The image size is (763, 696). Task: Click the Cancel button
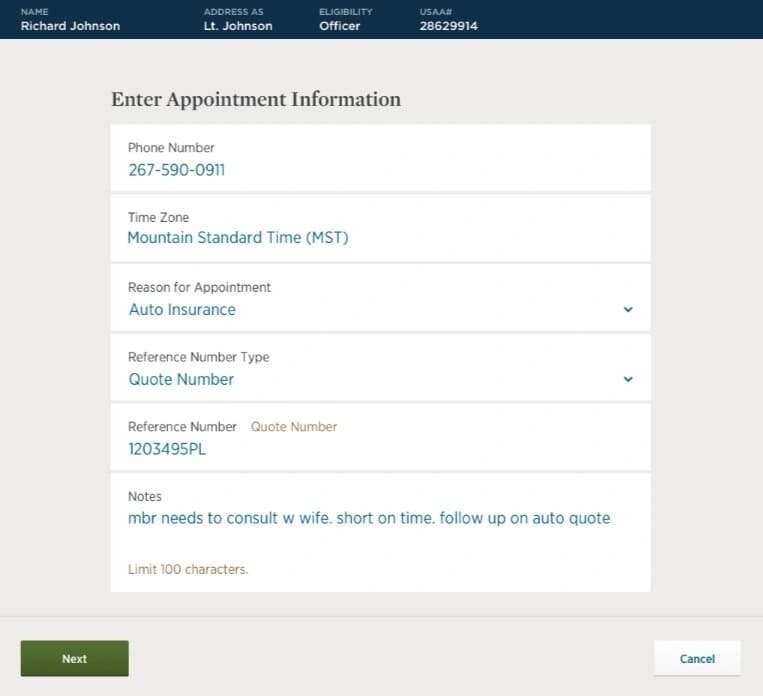tap(697, 658)
